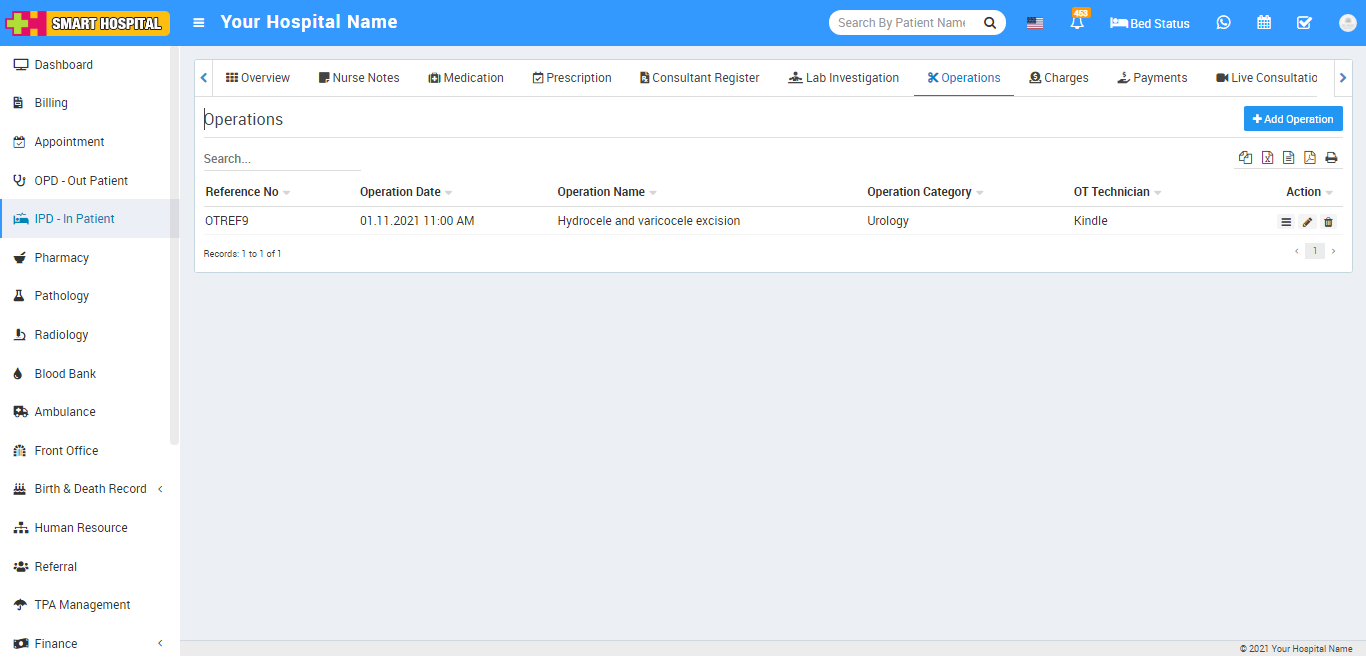1366x657 pixels.
Task: Open the notification bell icon
Action: 1077,23
